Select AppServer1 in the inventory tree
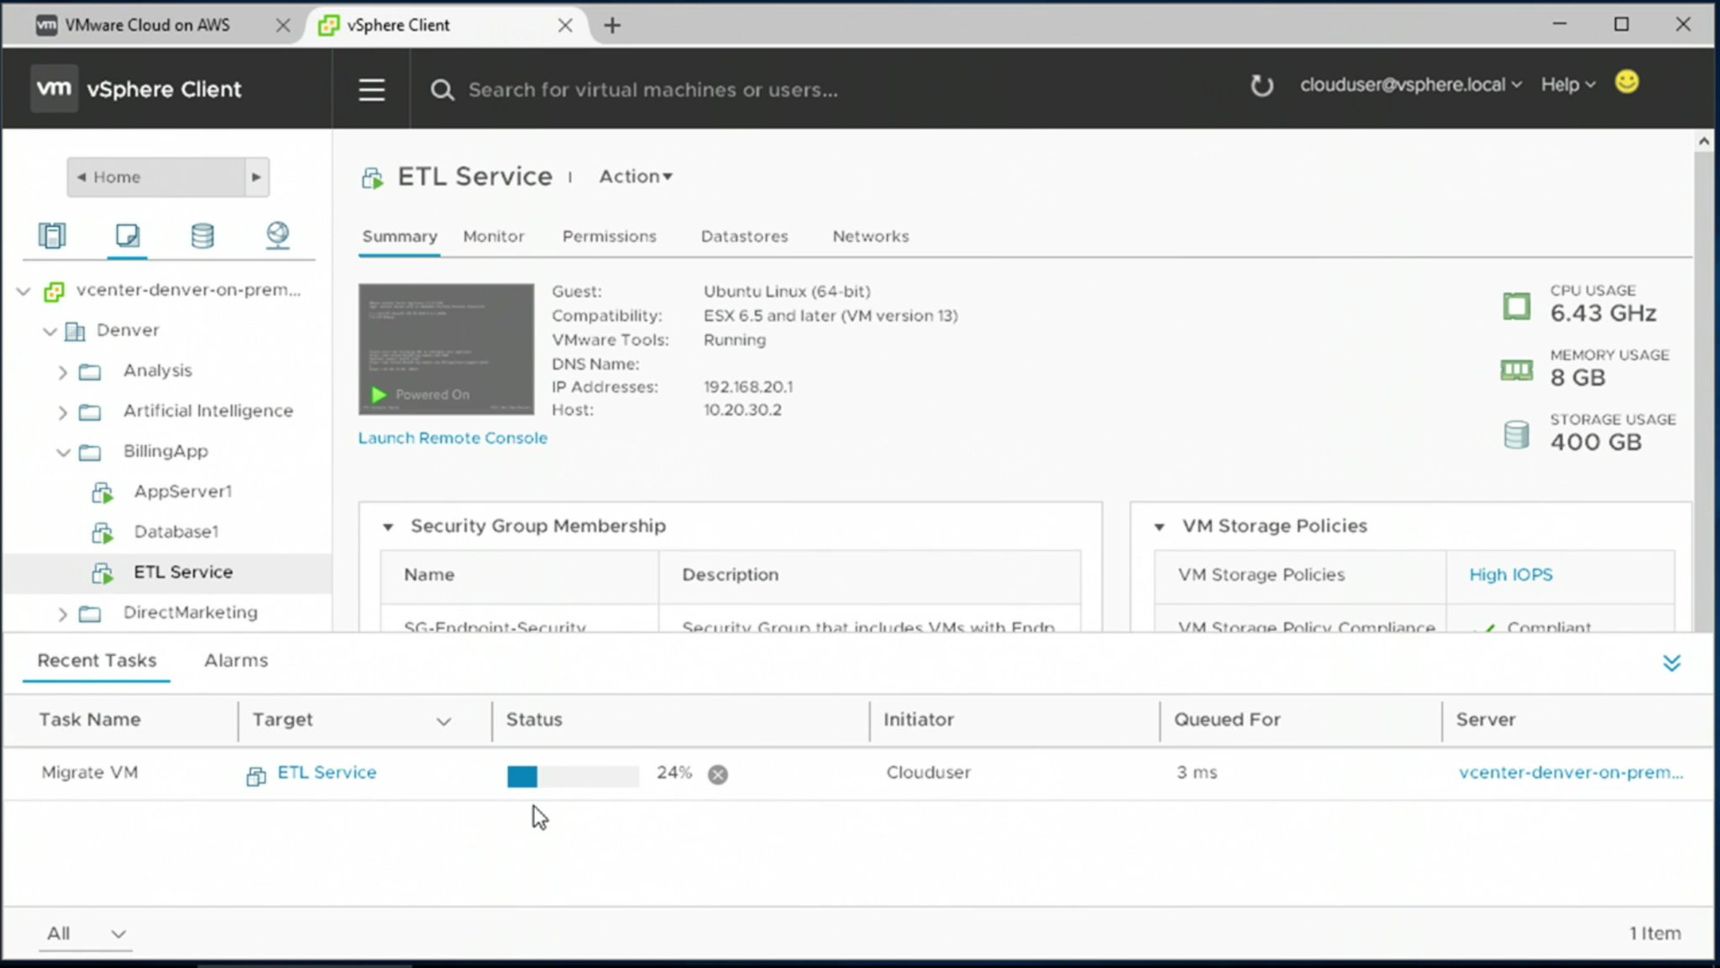 pyautogui.click(x=183, y=492)
